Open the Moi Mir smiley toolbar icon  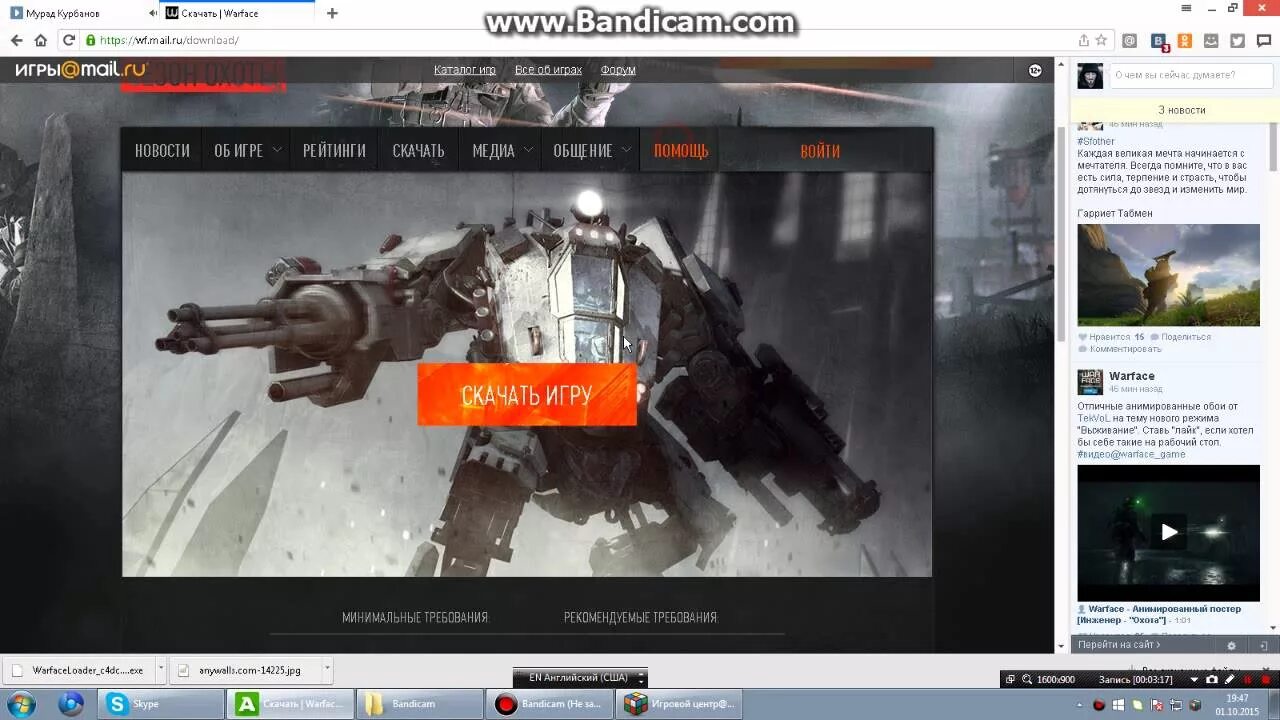(1211, 41)
